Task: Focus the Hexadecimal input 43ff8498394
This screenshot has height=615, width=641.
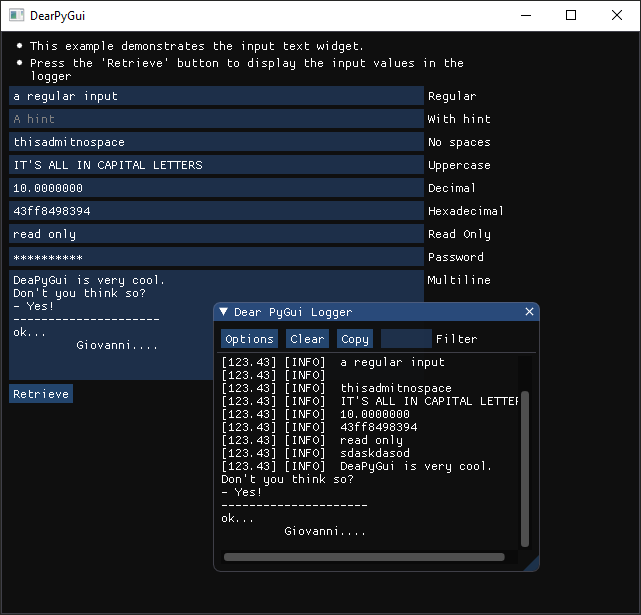Action: [216, 211]
